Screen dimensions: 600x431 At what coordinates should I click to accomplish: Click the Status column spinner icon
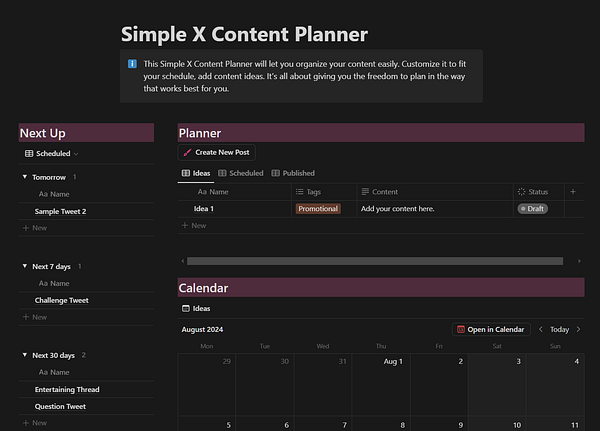point(521,191)
